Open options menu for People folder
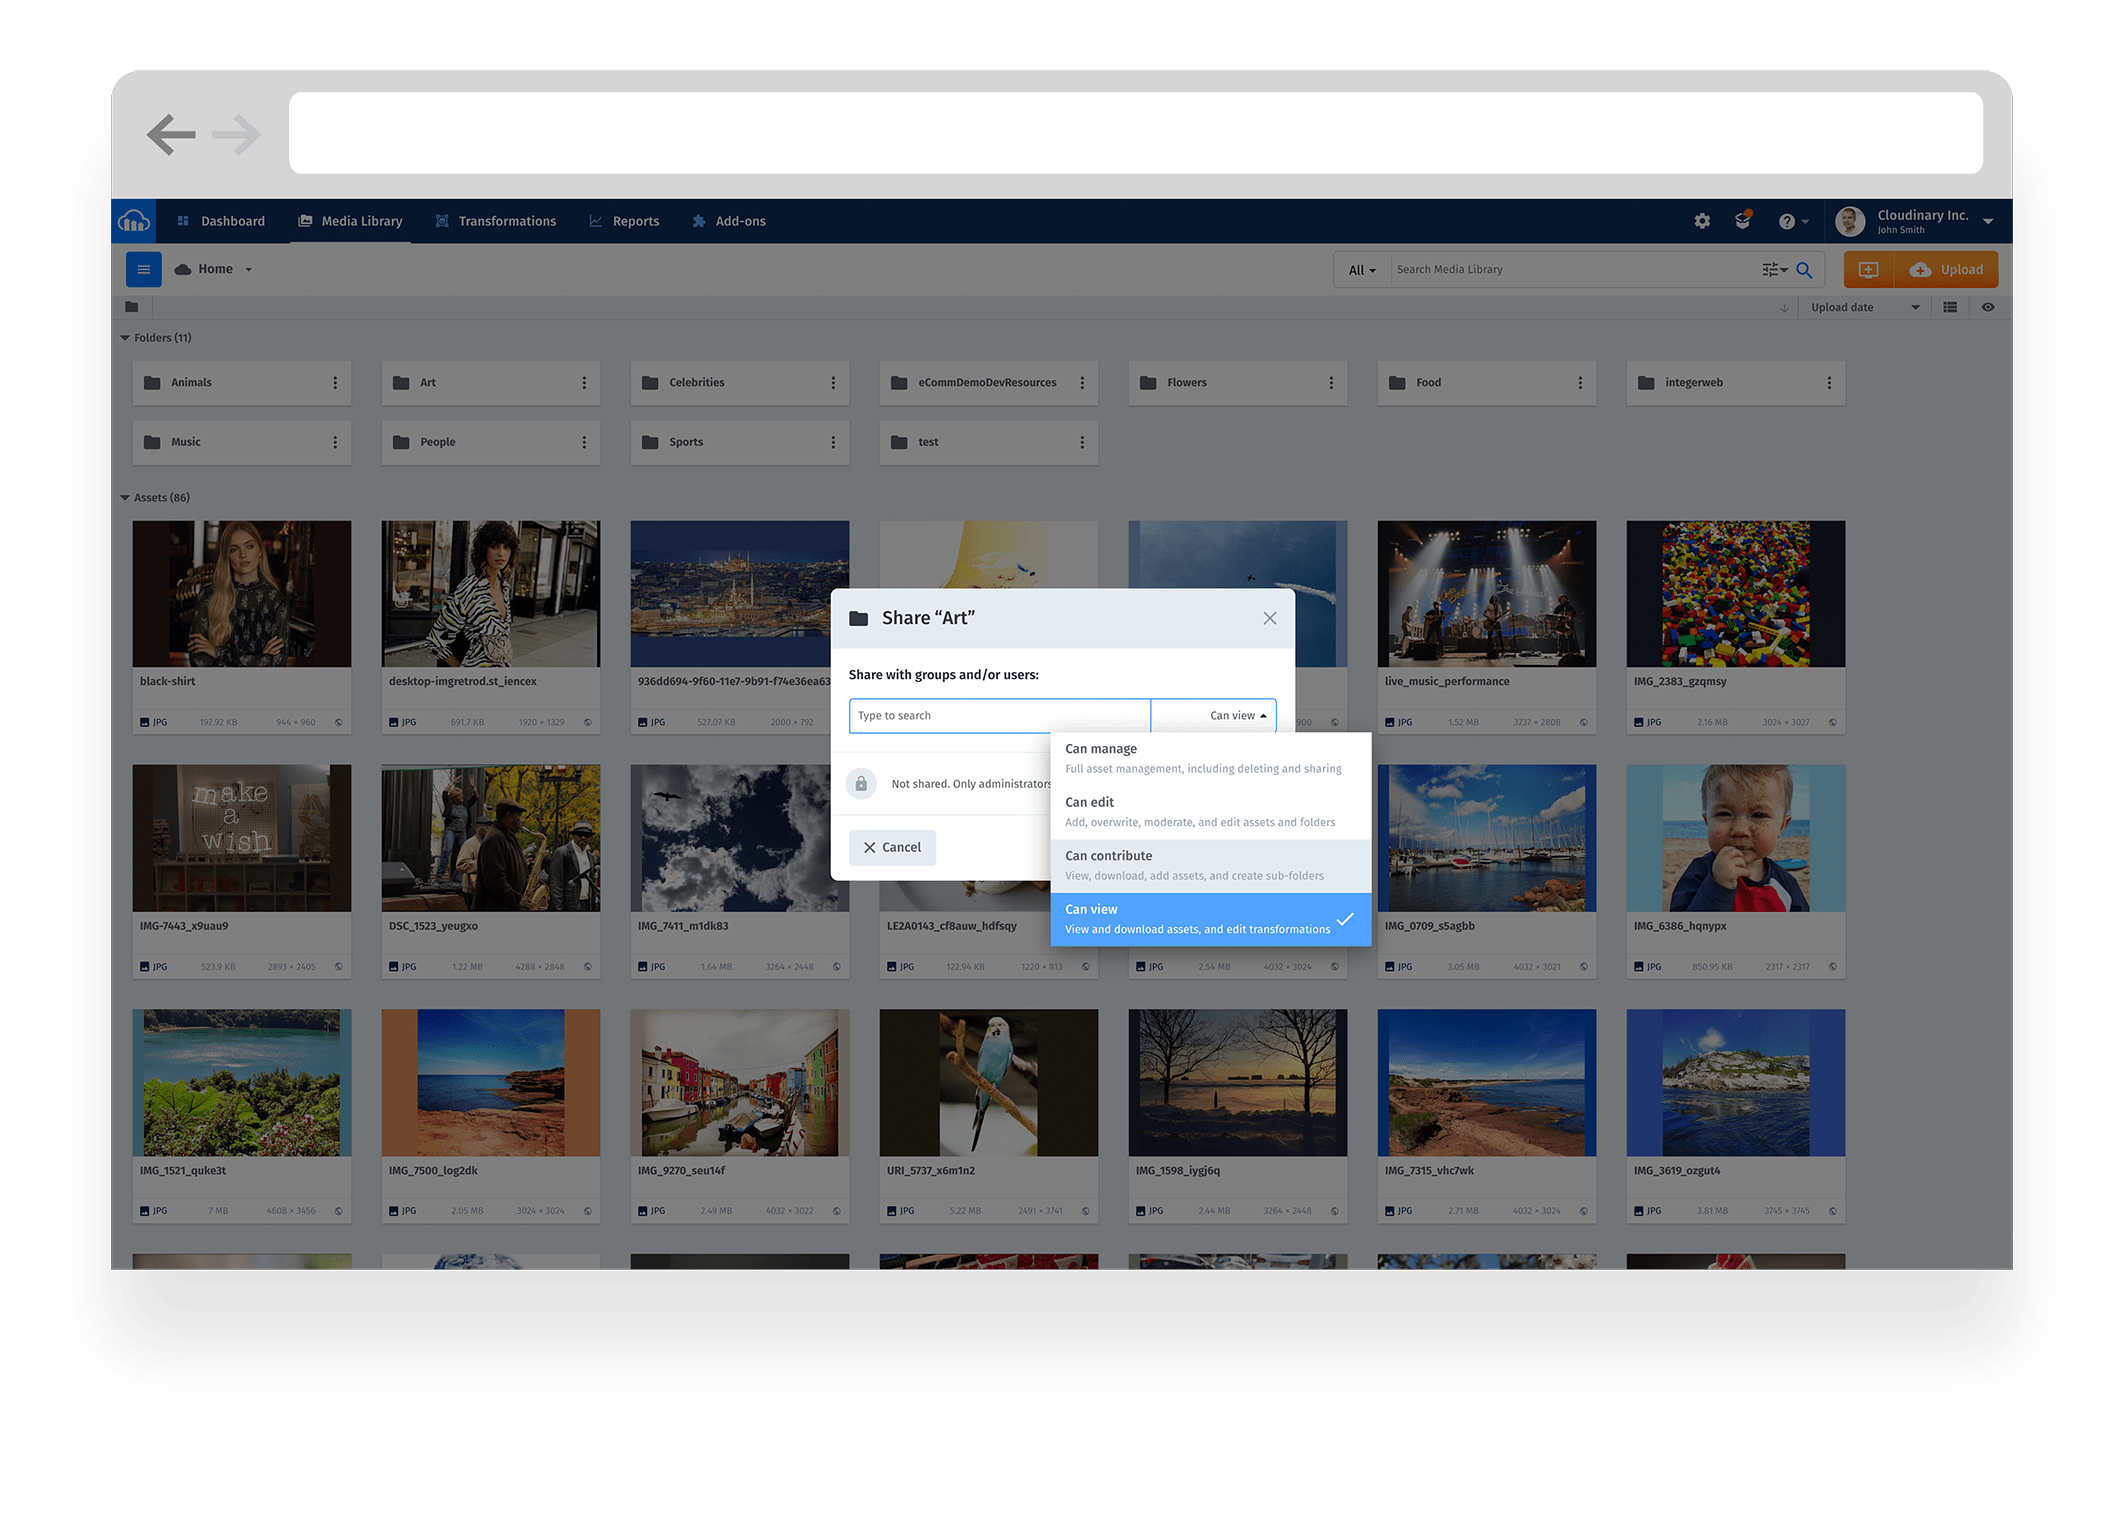Viewport: 2124px width, 1517px height. pos(584,442)
